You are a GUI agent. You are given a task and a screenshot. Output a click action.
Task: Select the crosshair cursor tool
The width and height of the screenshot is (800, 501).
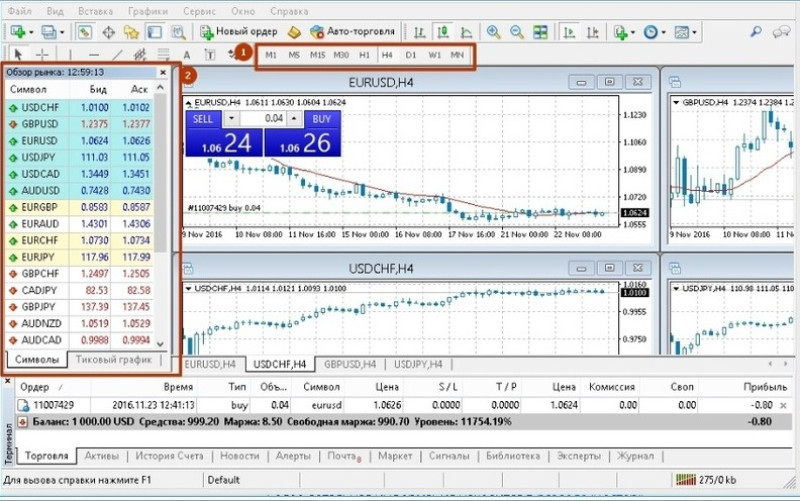point(42,55)
